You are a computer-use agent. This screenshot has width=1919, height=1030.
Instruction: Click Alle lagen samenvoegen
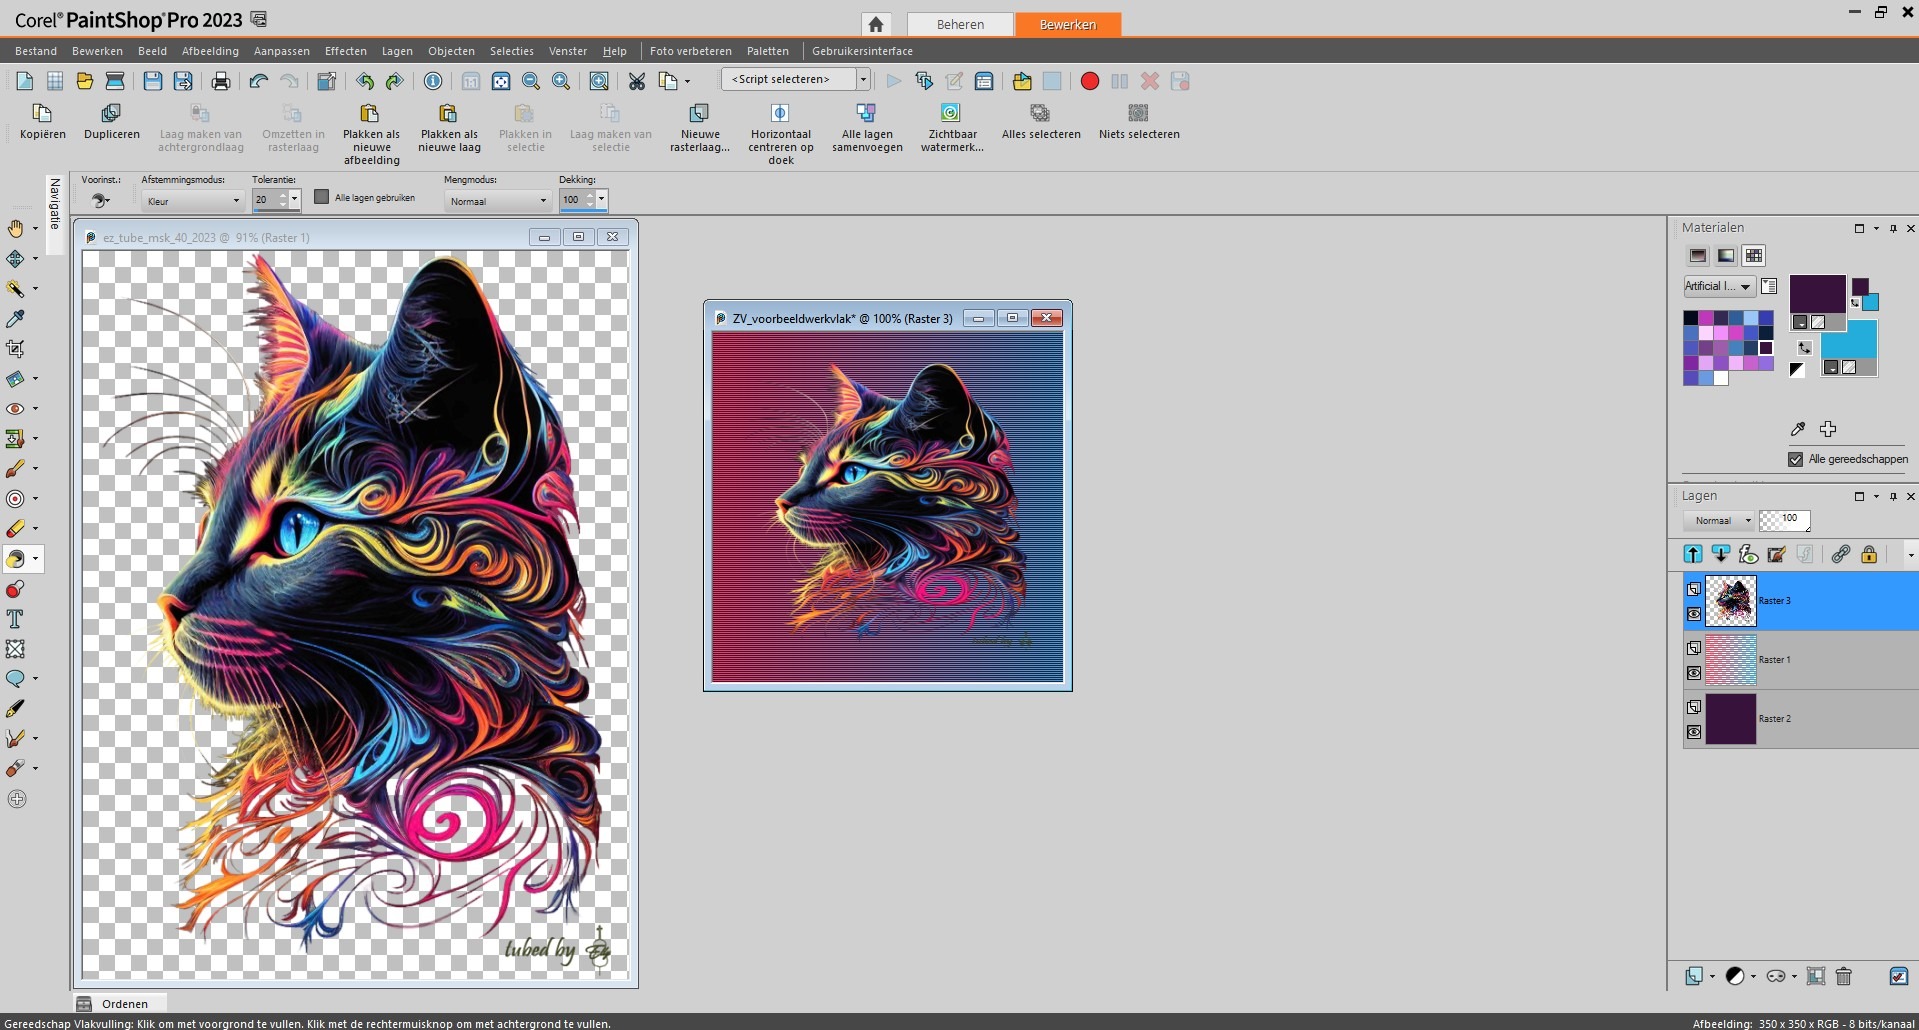[867, 128]
